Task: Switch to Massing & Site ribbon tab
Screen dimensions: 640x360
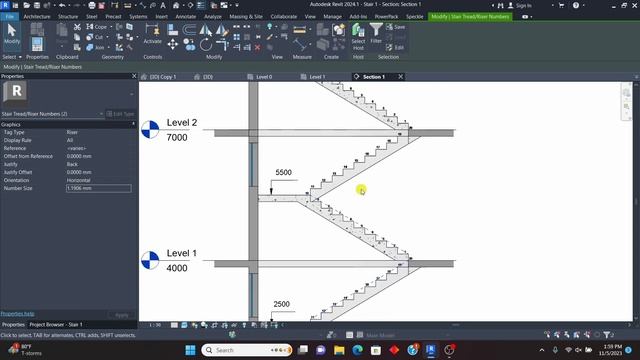Action: pyautogui.click(x=246, y=16)
